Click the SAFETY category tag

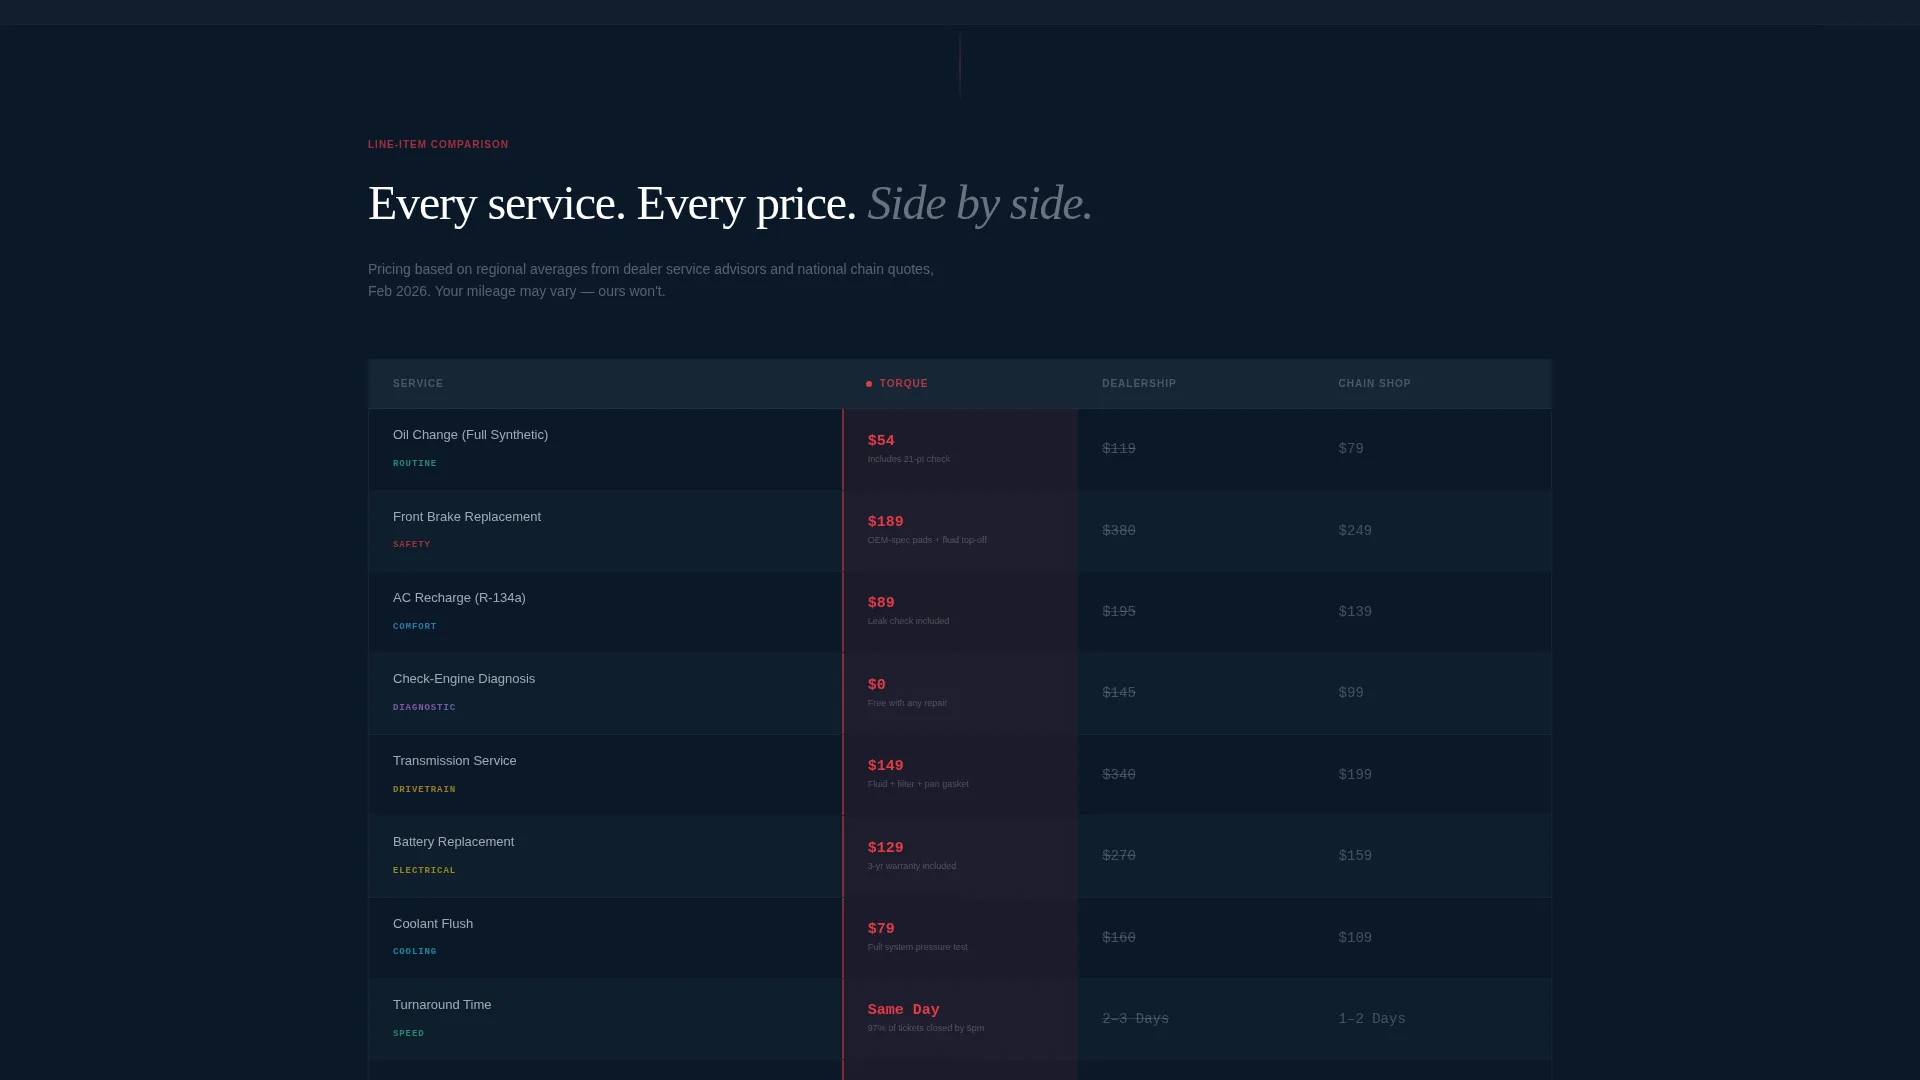412,545
